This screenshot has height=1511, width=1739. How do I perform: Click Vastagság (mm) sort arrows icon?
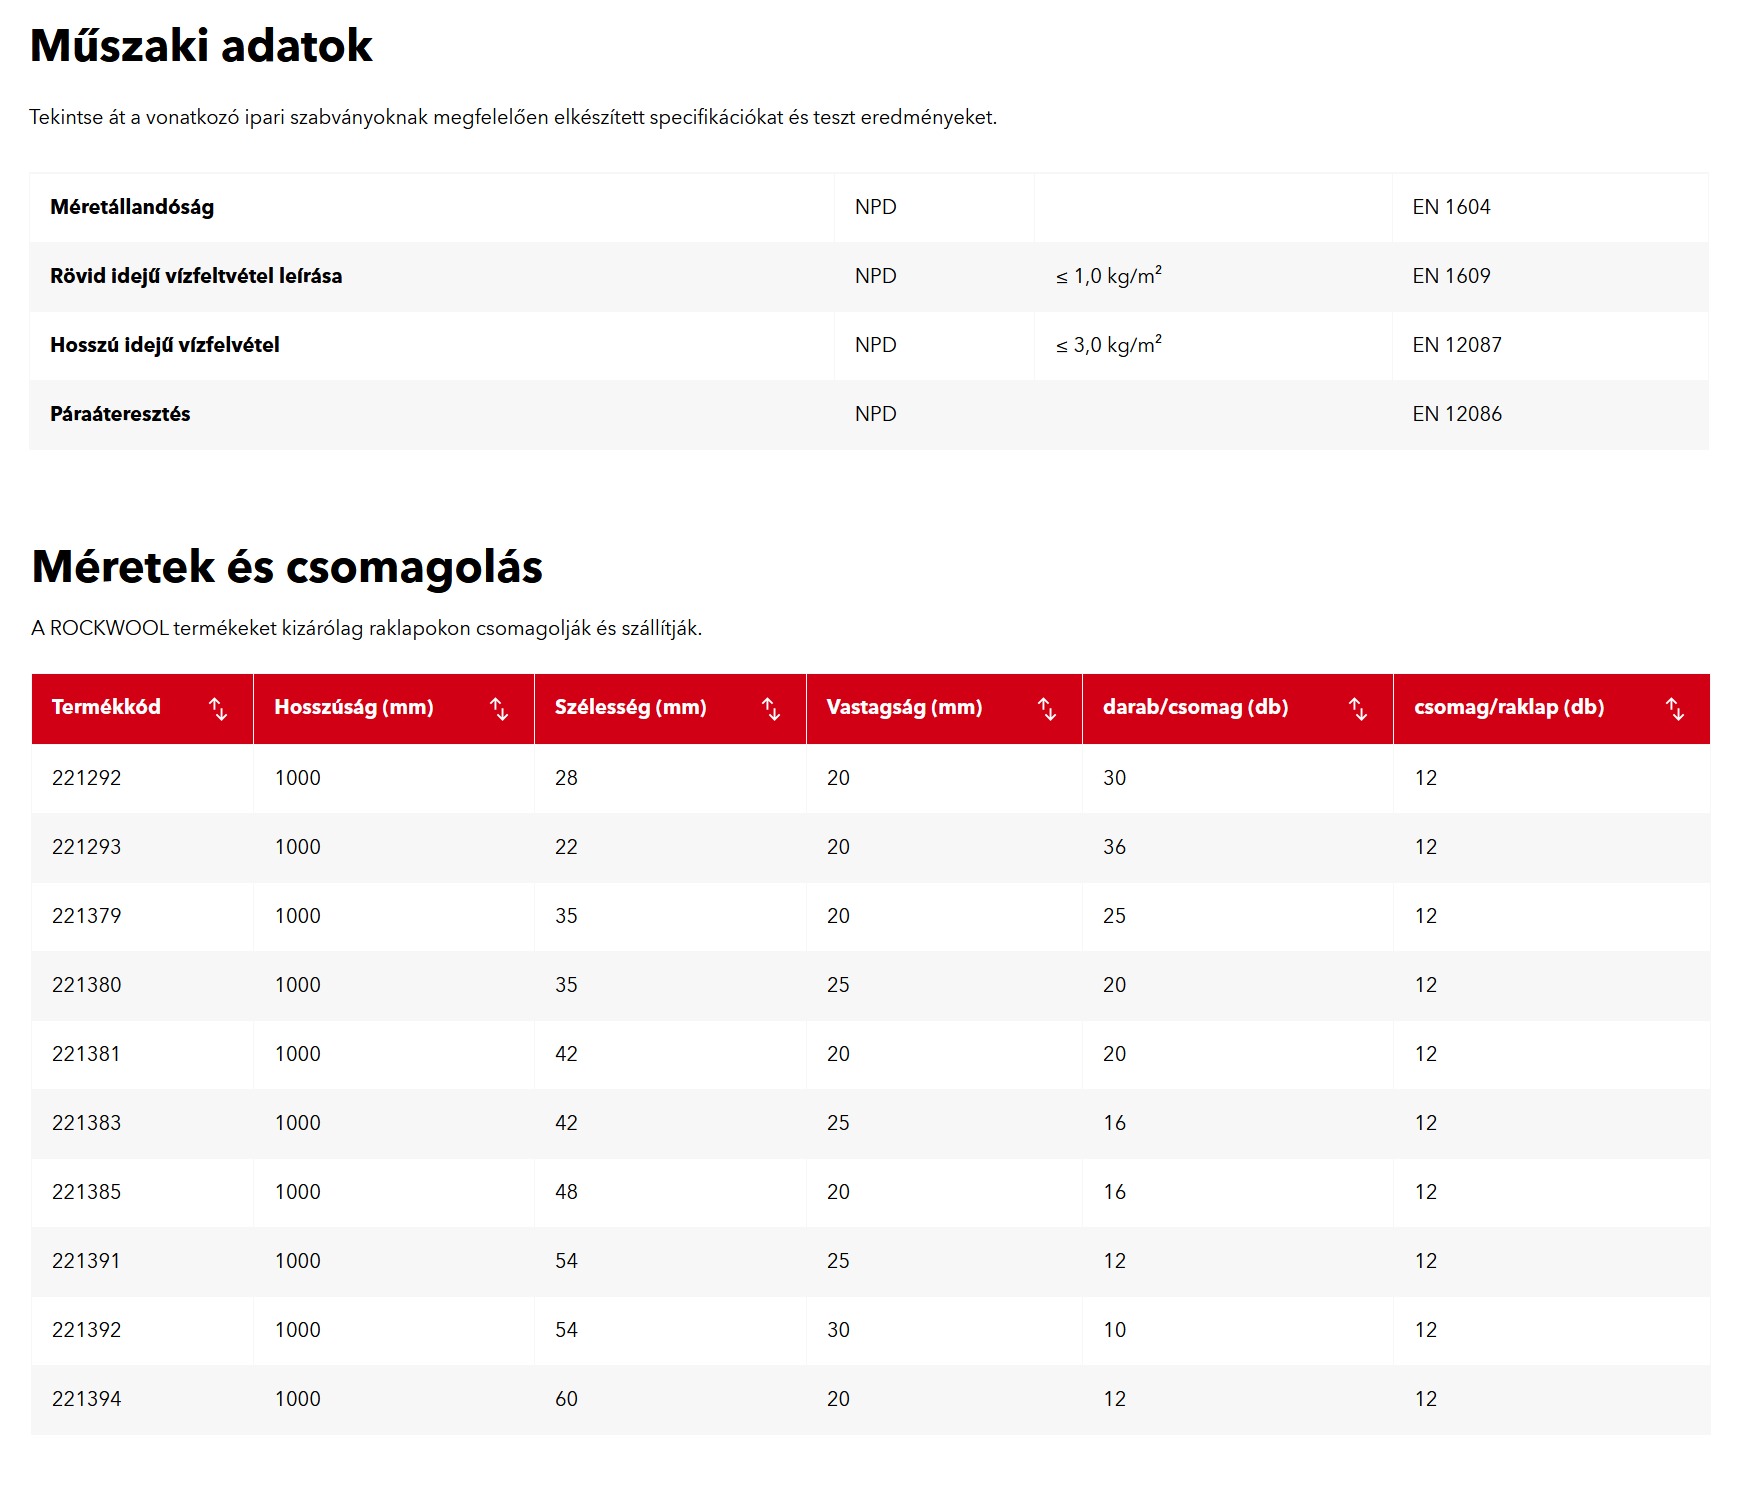pos(1047,709)
